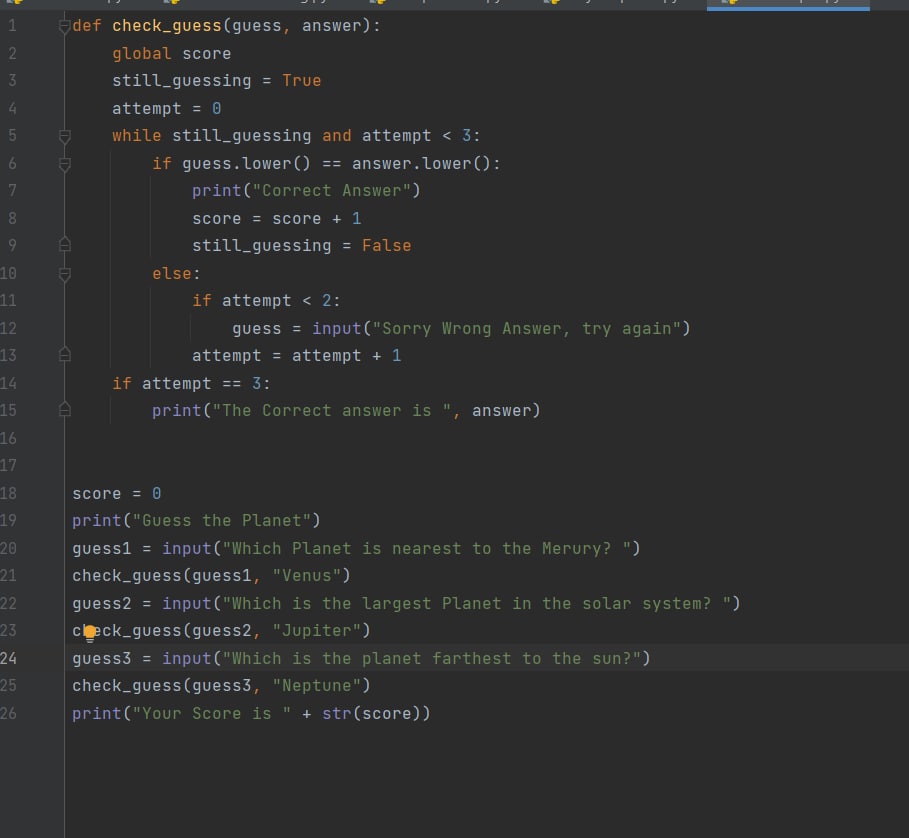Click 'score = score + 1' on line 8
The width and height of the screenshot is (909, 838).
click(277, 218)
